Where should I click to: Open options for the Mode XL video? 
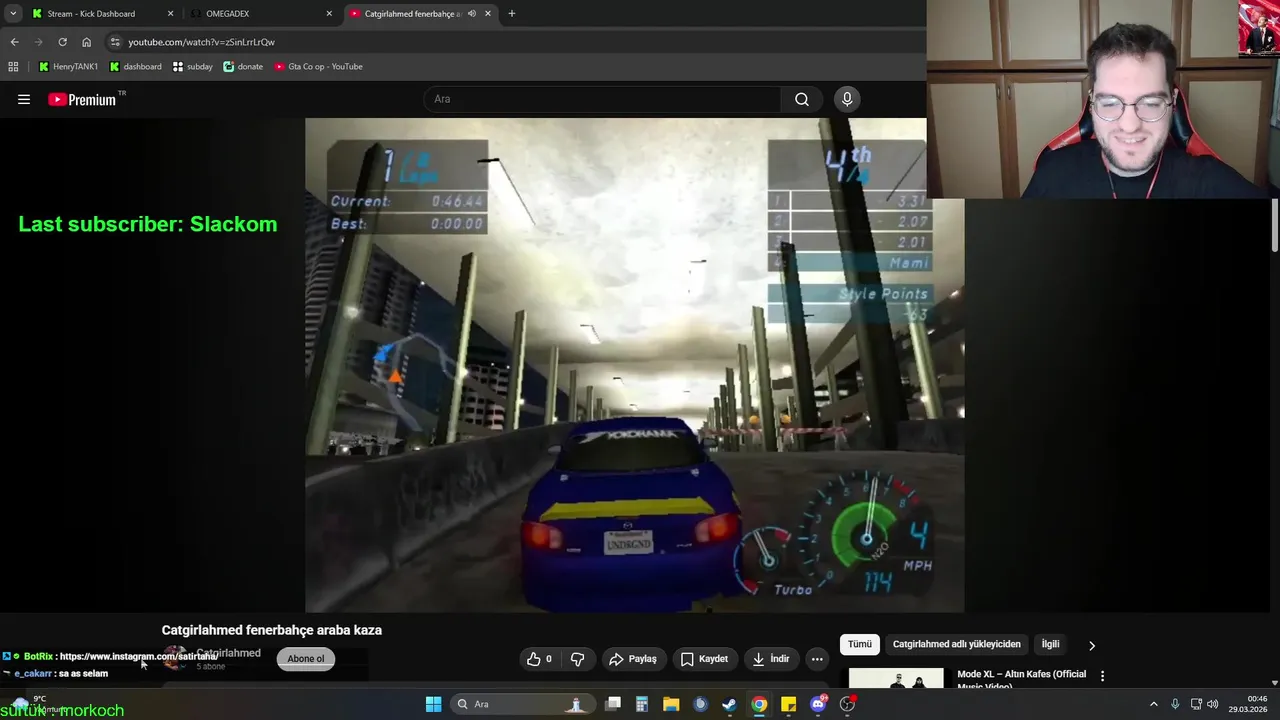(x=1102, y=676)
